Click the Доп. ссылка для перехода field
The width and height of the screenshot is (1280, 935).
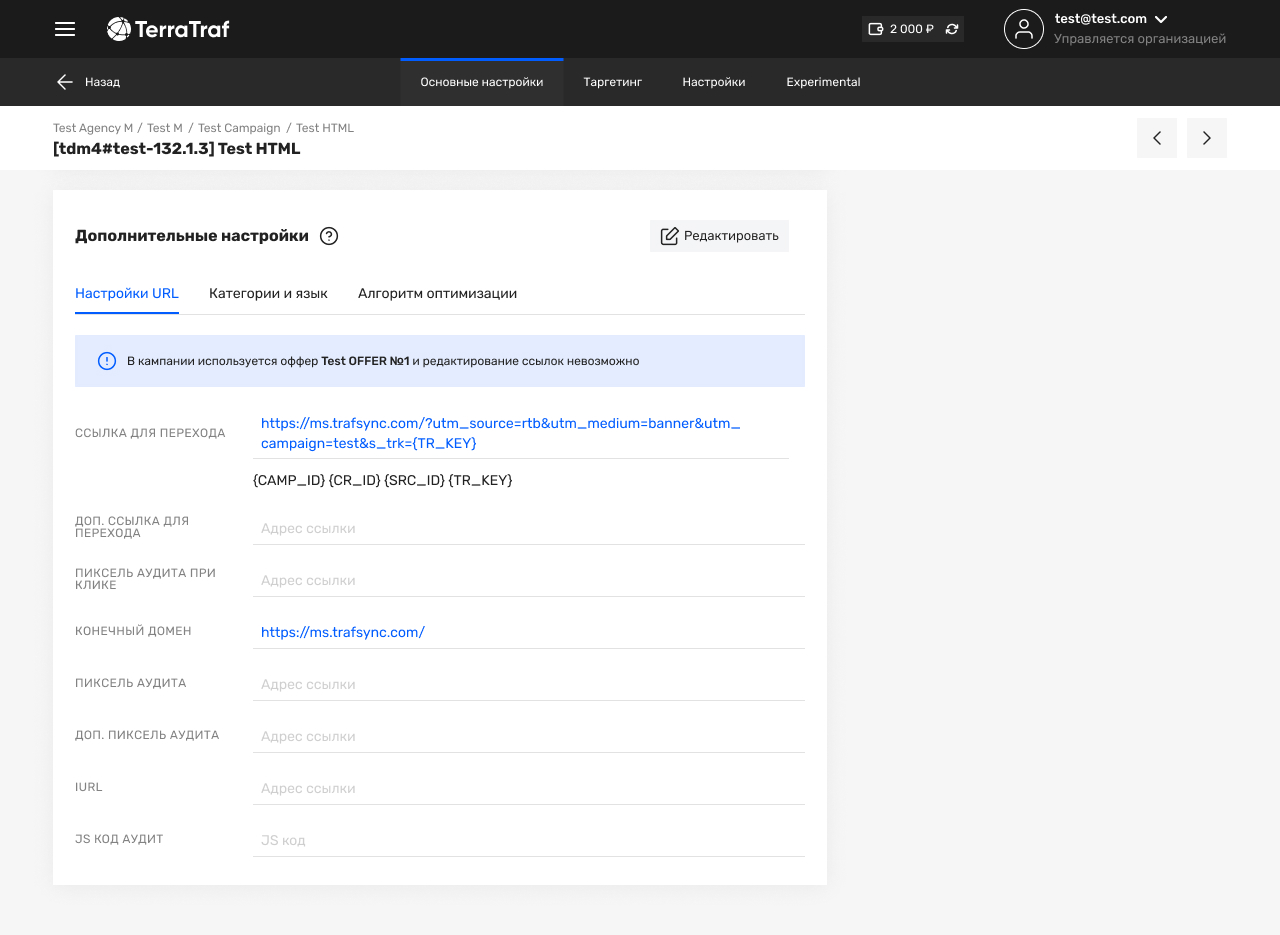[529, 528]
